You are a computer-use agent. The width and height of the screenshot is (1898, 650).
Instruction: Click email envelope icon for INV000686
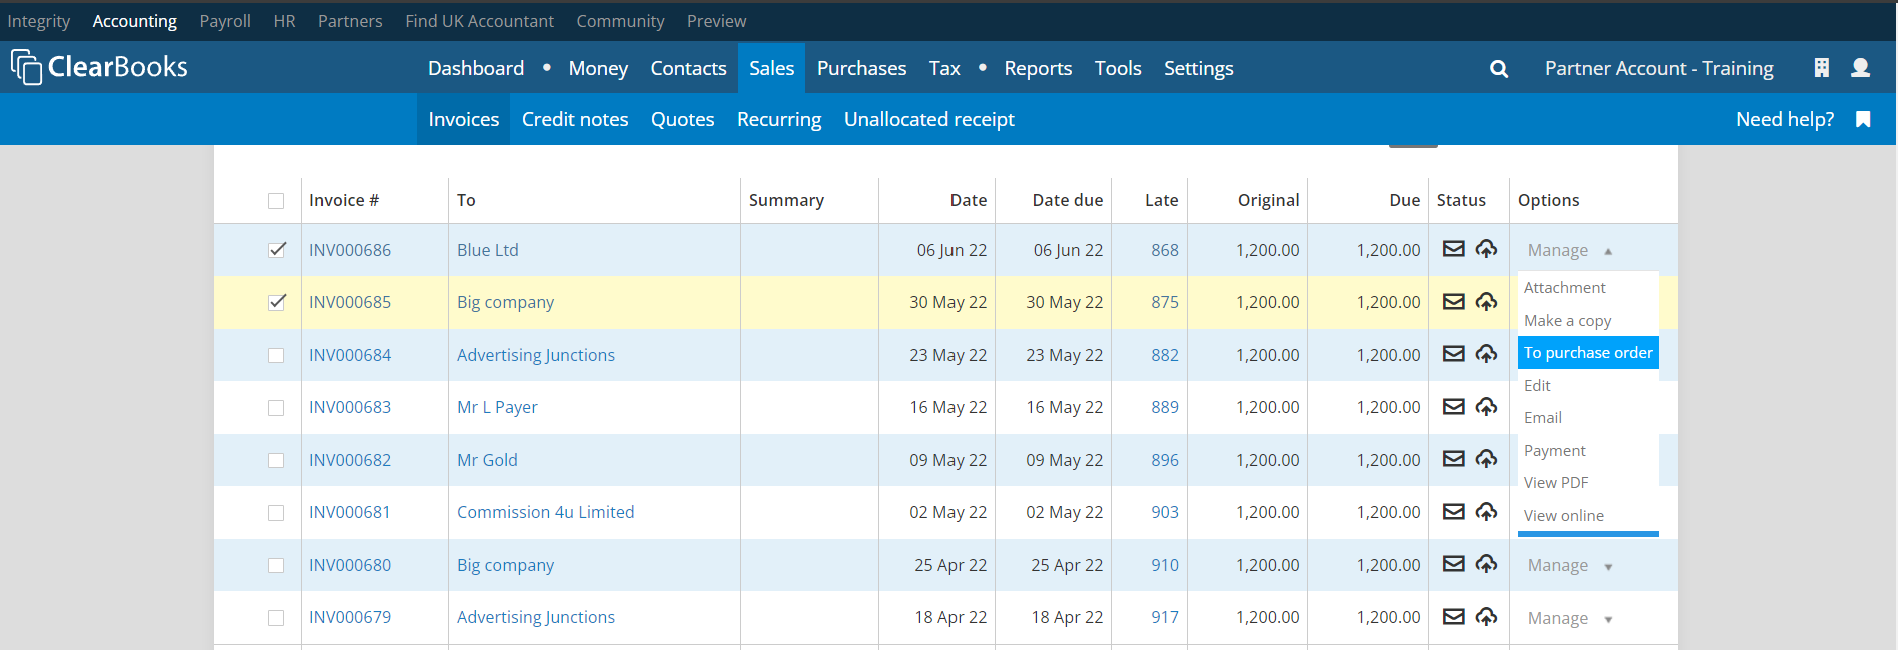(x=1453, y=249)
